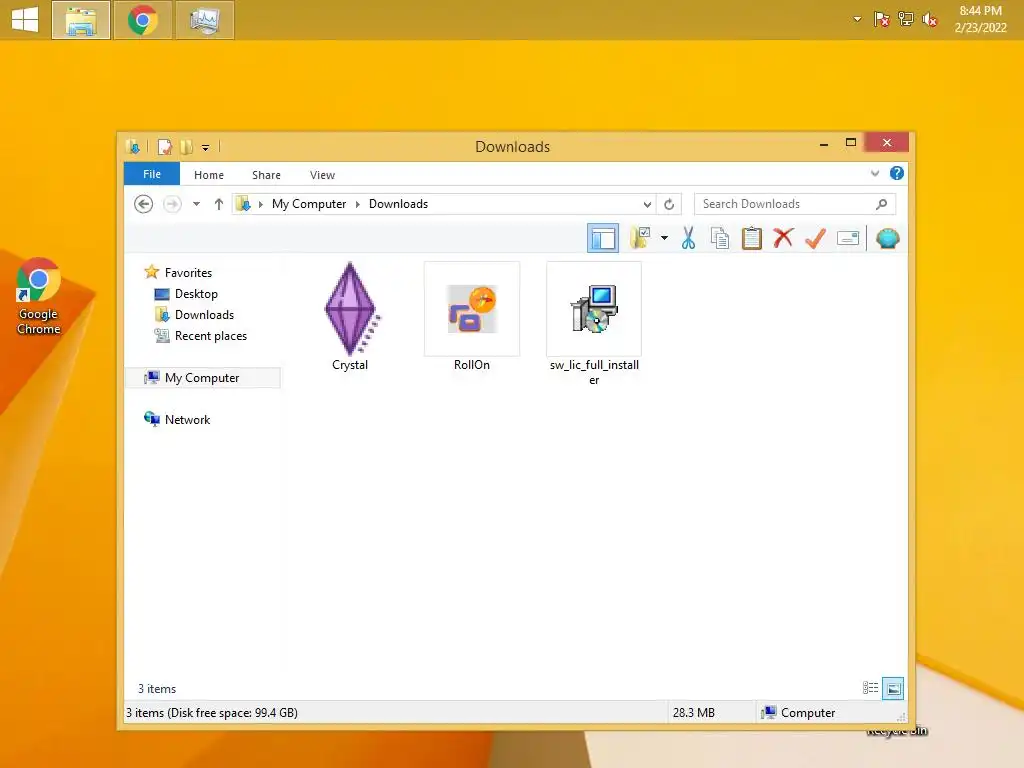
Task: Click the Downloads folder icon in title bar
Action: coord(133,147)
